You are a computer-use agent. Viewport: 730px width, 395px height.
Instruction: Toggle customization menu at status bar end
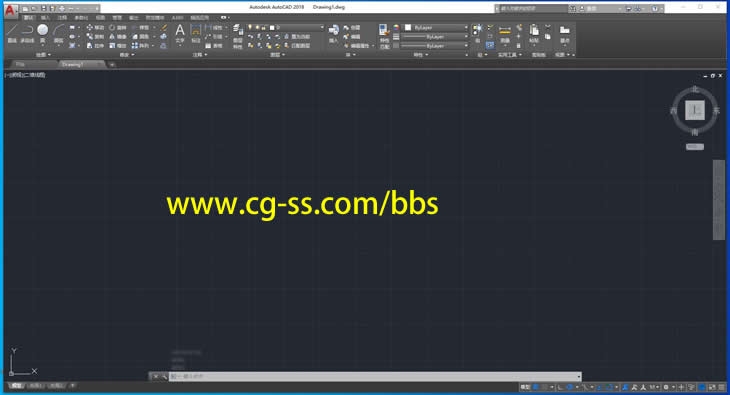click(721, 387)
